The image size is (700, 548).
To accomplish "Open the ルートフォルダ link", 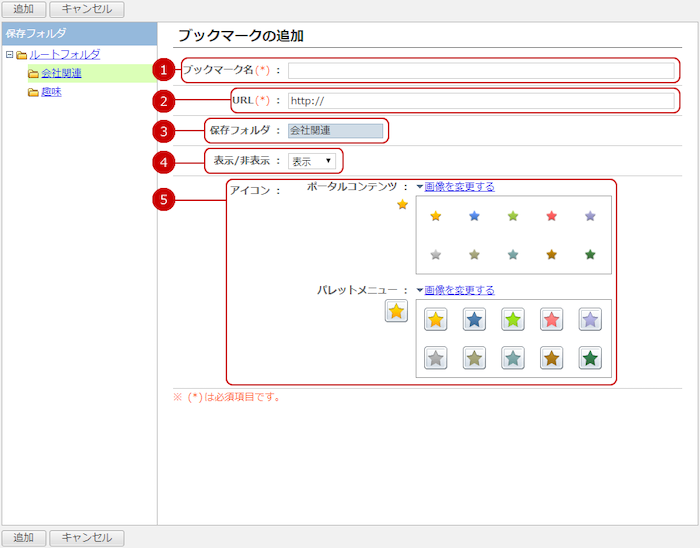I will coord(64,55).
